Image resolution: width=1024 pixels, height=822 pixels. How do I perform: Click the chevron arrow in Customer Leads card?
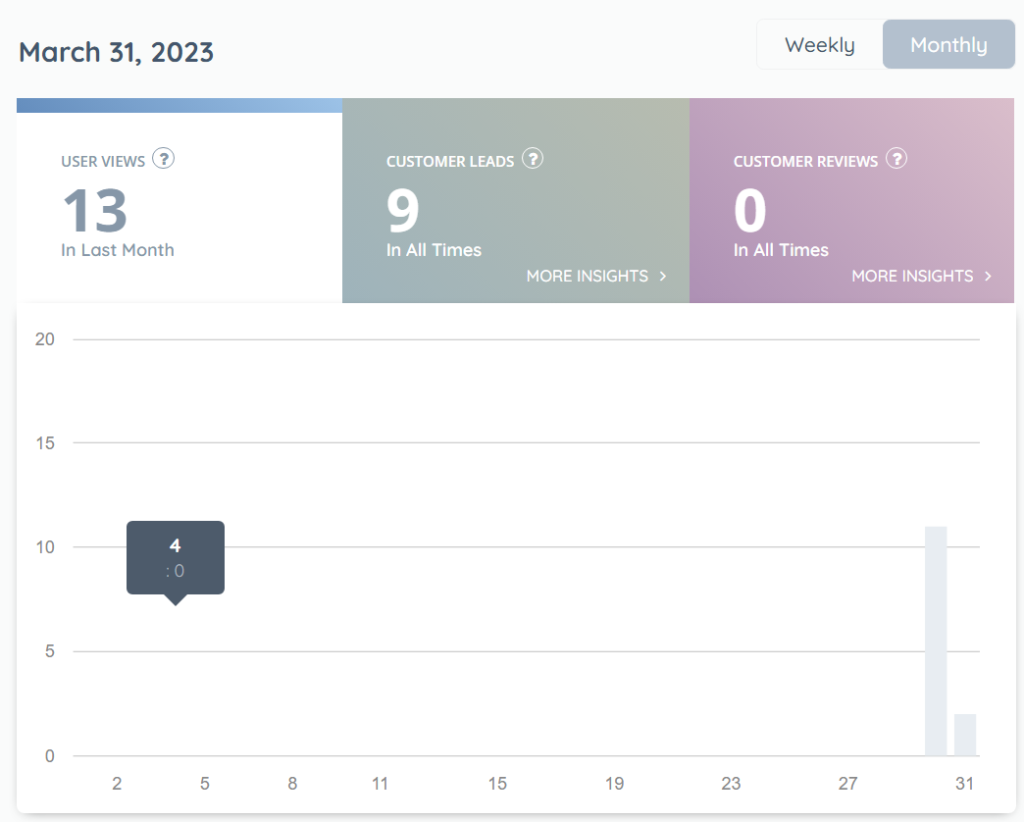point(663,276)
